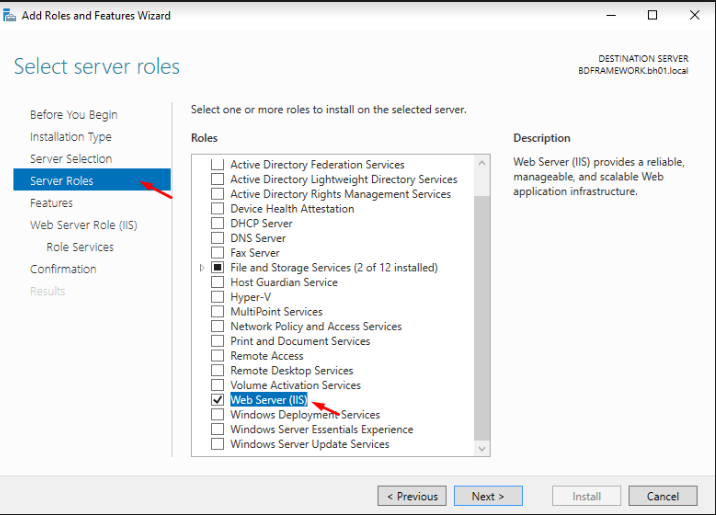The height and width of the screenshot is (515, 716).
Task: Expand File and Storage Services node
Action: (202, 268)
